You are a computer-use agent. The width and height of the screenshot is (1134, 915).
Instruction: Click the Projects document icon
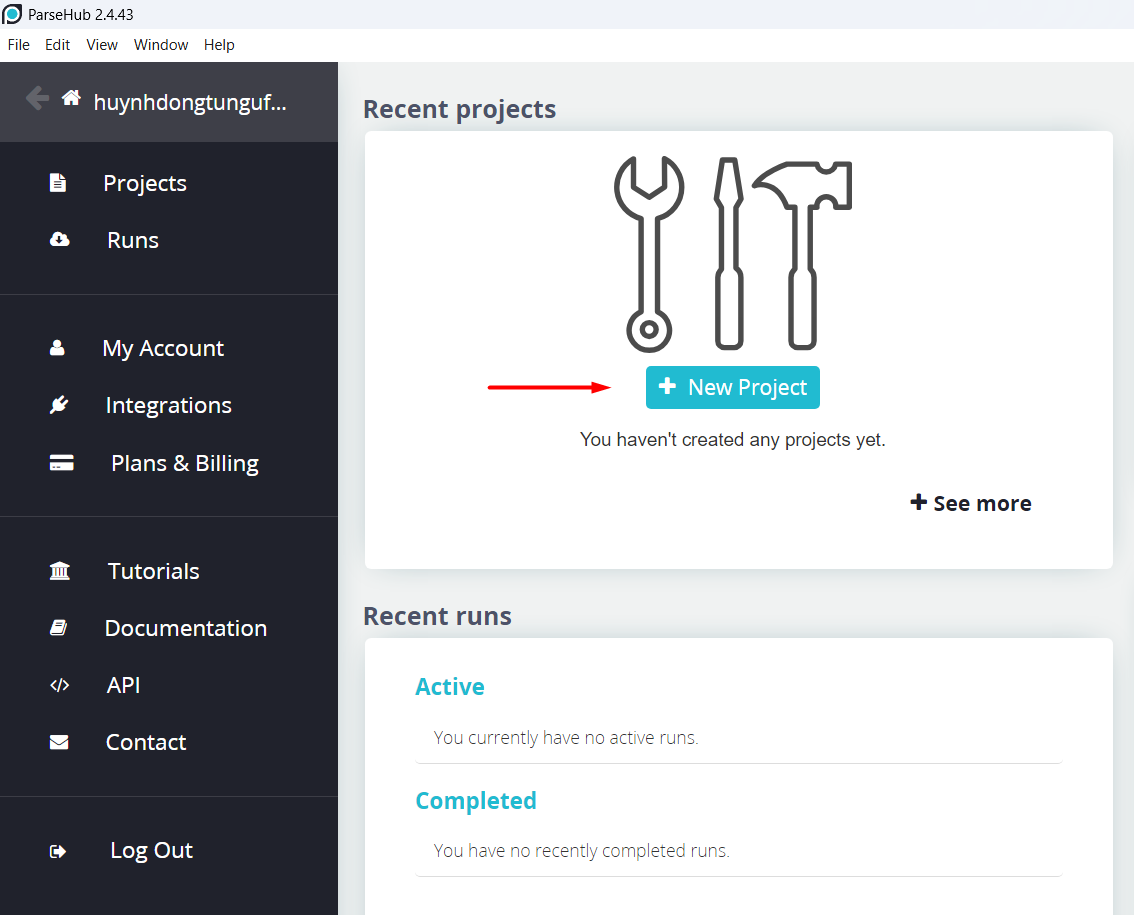[x=59, y=183]
